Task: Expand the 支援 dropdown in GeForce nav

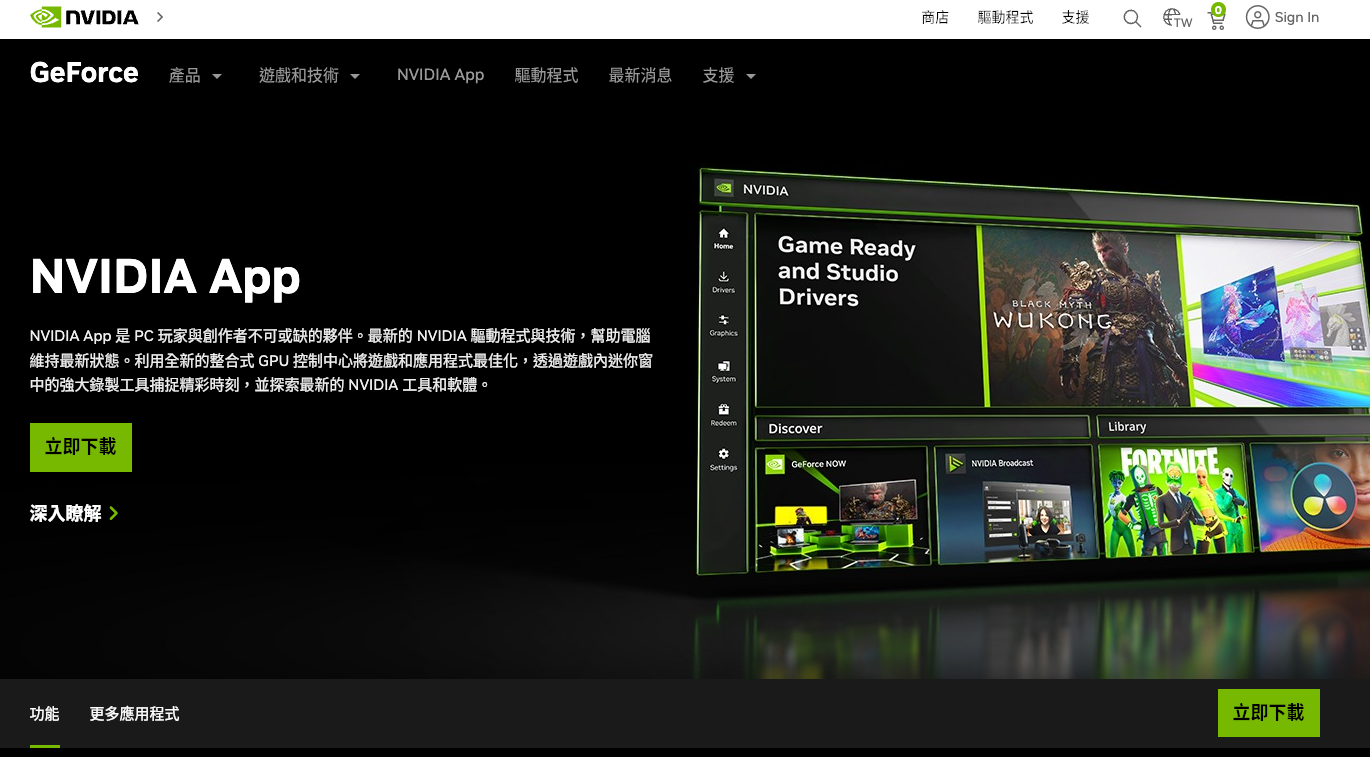Action: click(x=729, y=76)
